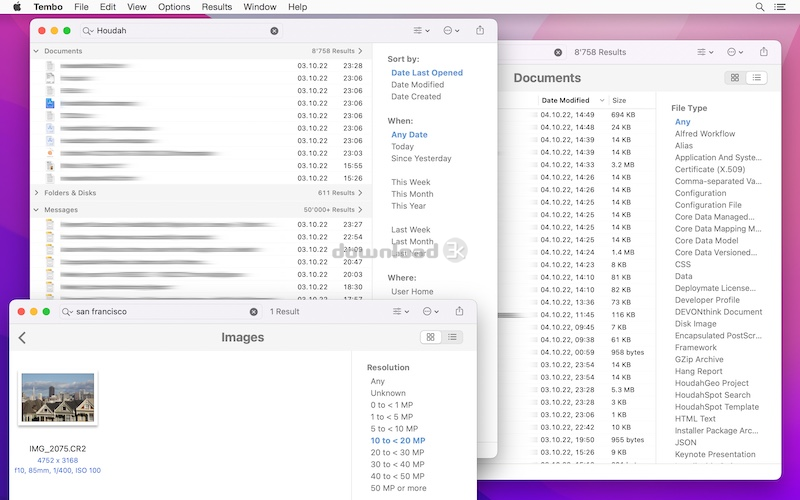Go back from the Images results

click(x=22, y=337)
